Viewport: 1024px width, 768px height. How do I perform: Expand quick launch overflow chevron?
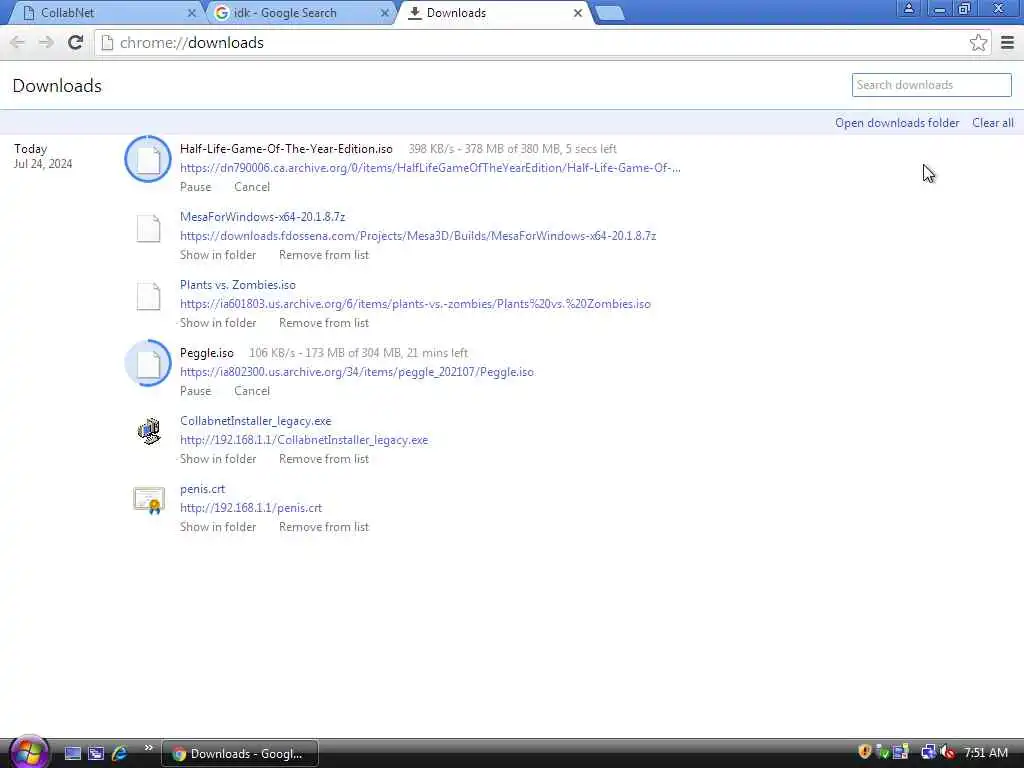[x=148, y=748]
